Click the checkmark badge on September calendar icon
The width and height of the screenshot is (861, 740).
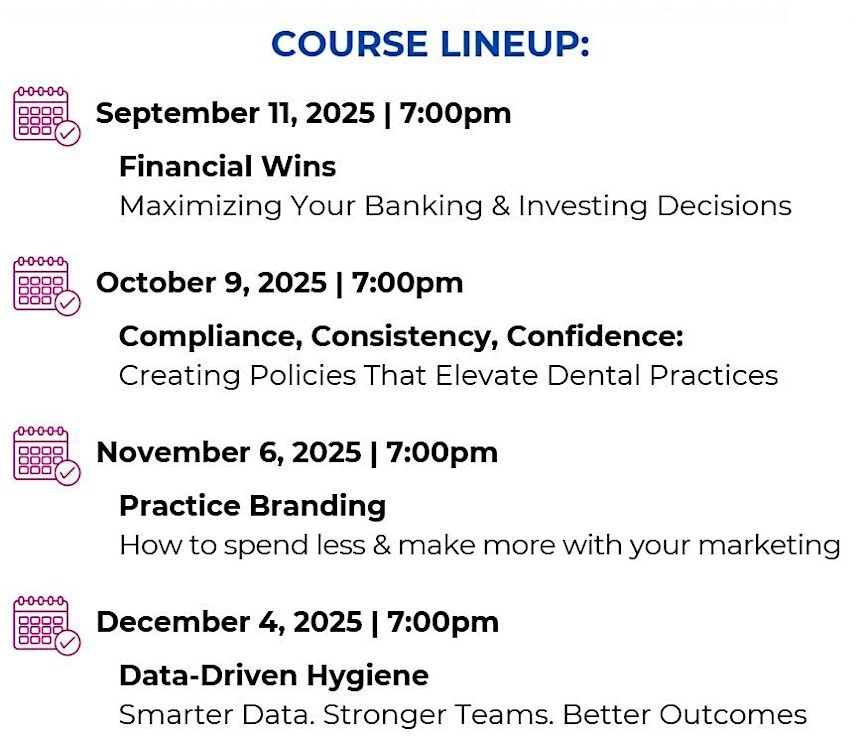click(69, 133)
